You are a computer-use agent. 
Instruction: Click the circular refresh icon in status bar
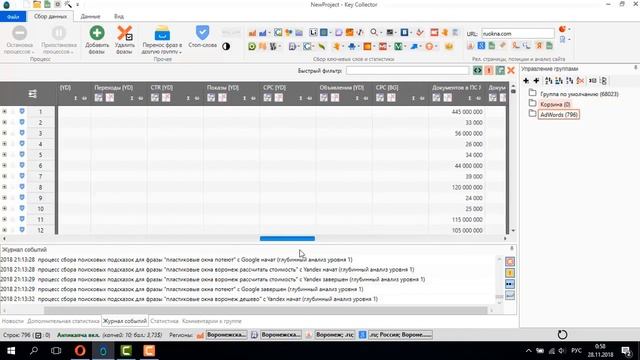(x=562, y=335)
